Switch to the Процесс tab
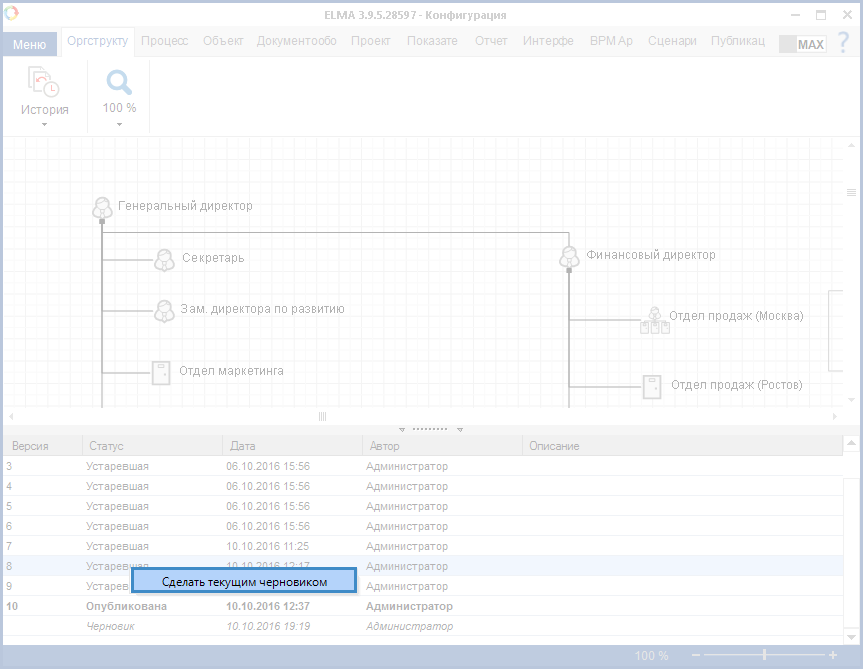The image size is (863, 669). (164, 41)
